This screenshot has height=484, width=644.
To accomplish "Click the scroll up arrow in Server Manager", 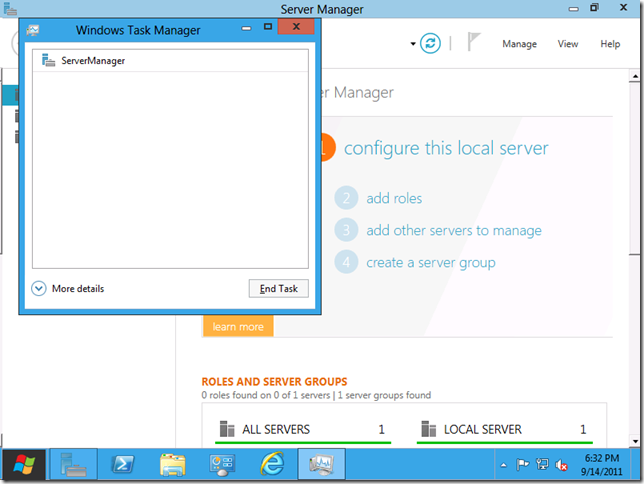I will (635, 76).
